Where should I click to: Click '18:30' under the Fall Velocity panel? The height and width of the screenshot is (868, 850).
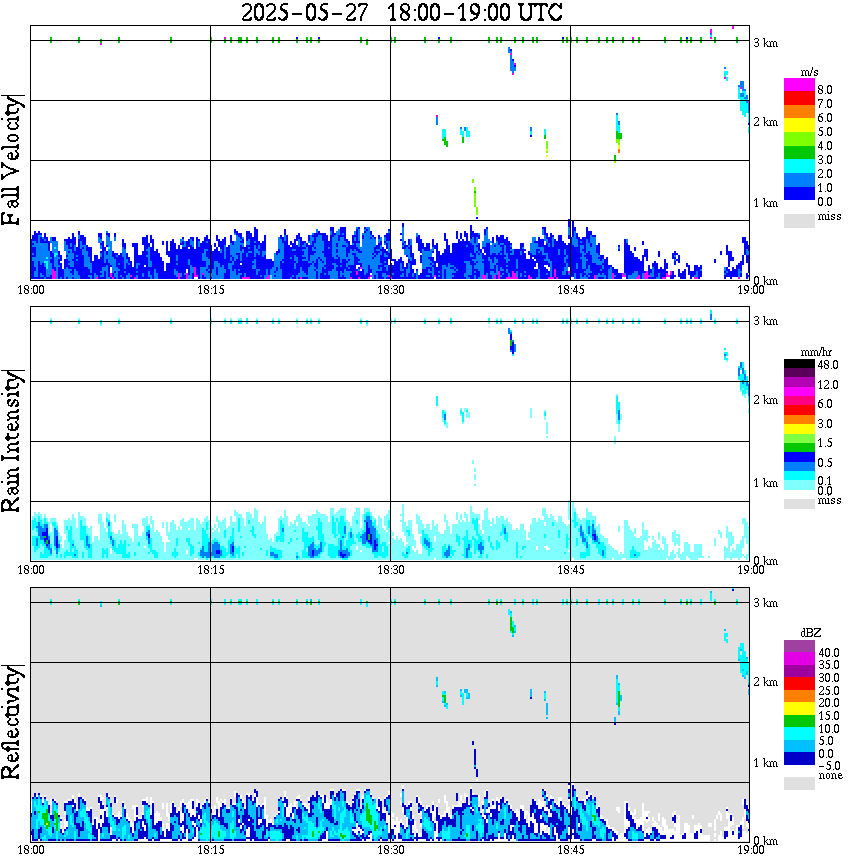pos(390,290)
